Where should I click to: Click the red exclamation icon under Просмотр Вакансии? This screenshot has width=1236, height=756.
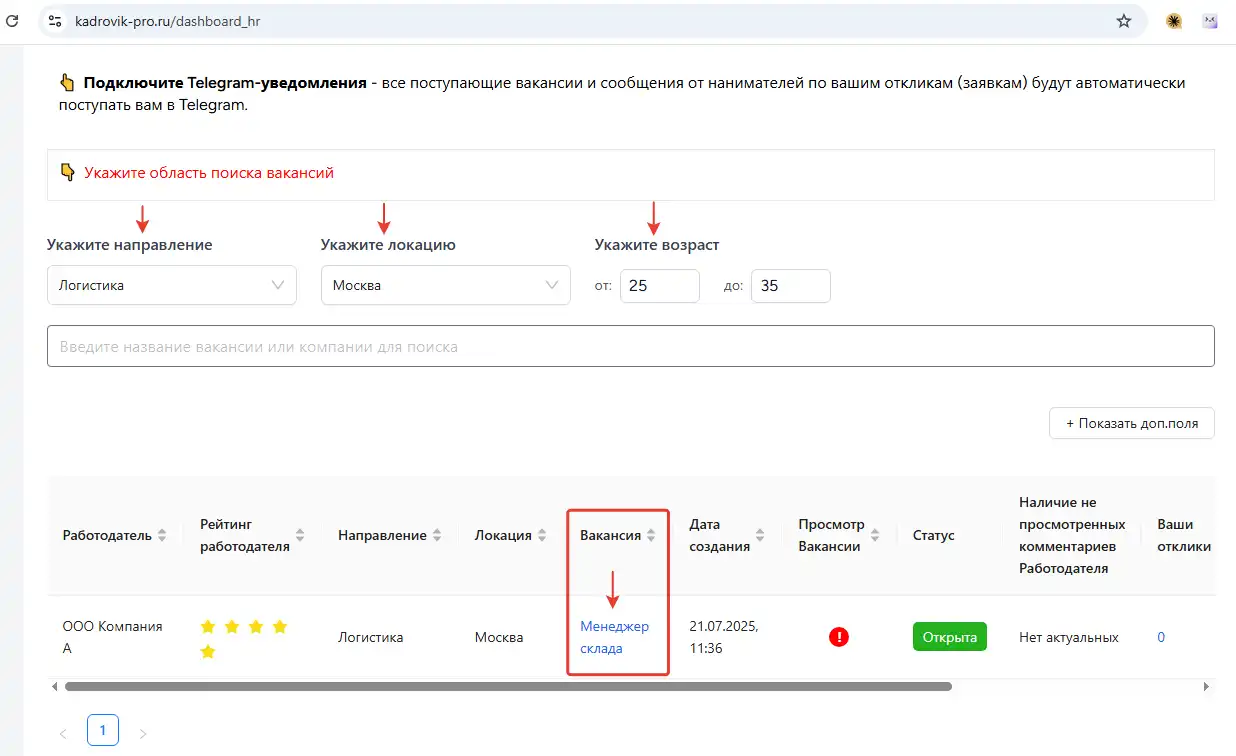click(x=839, y=637)
